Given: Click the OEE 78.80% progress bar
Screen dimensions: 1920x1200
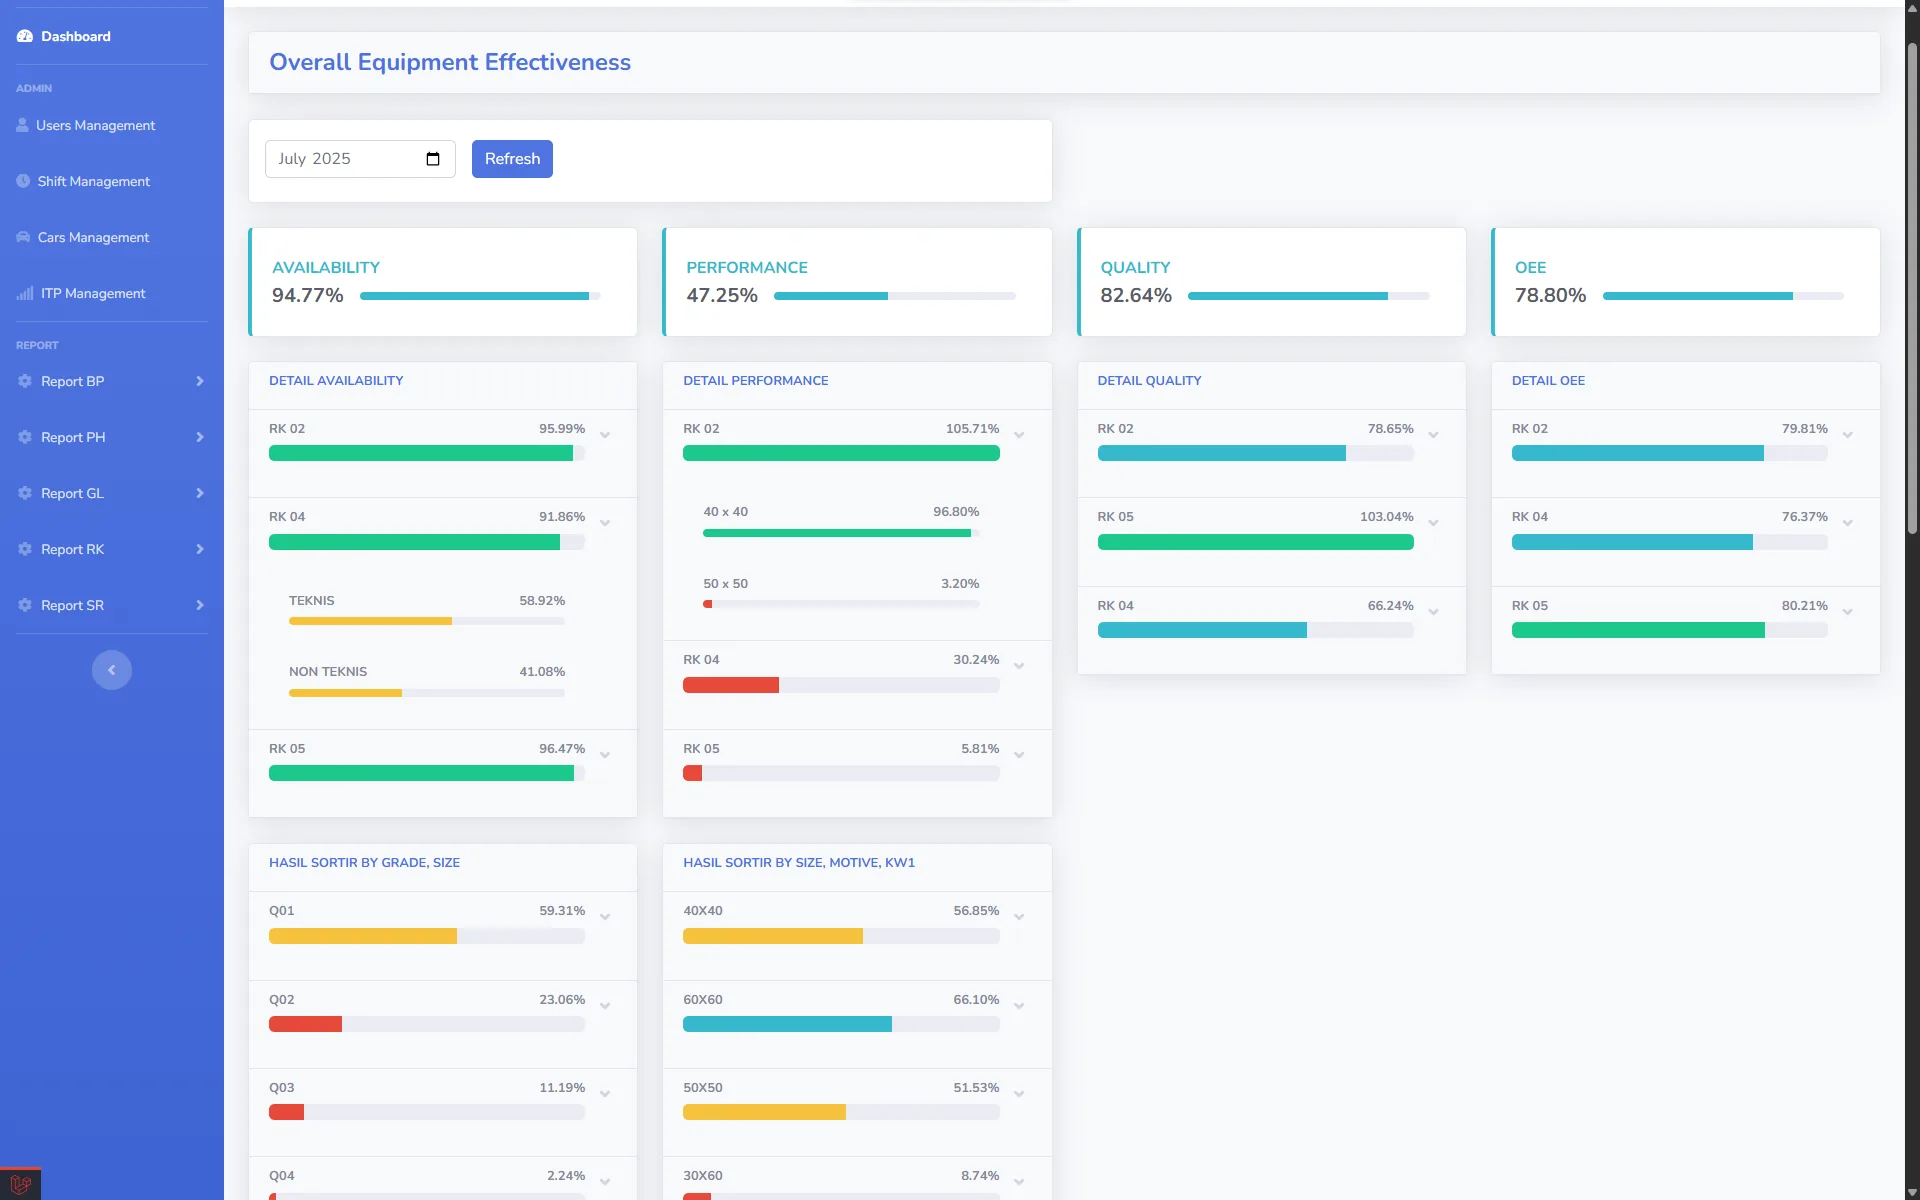Looking at the screenshot, I should click(1723, 296).
